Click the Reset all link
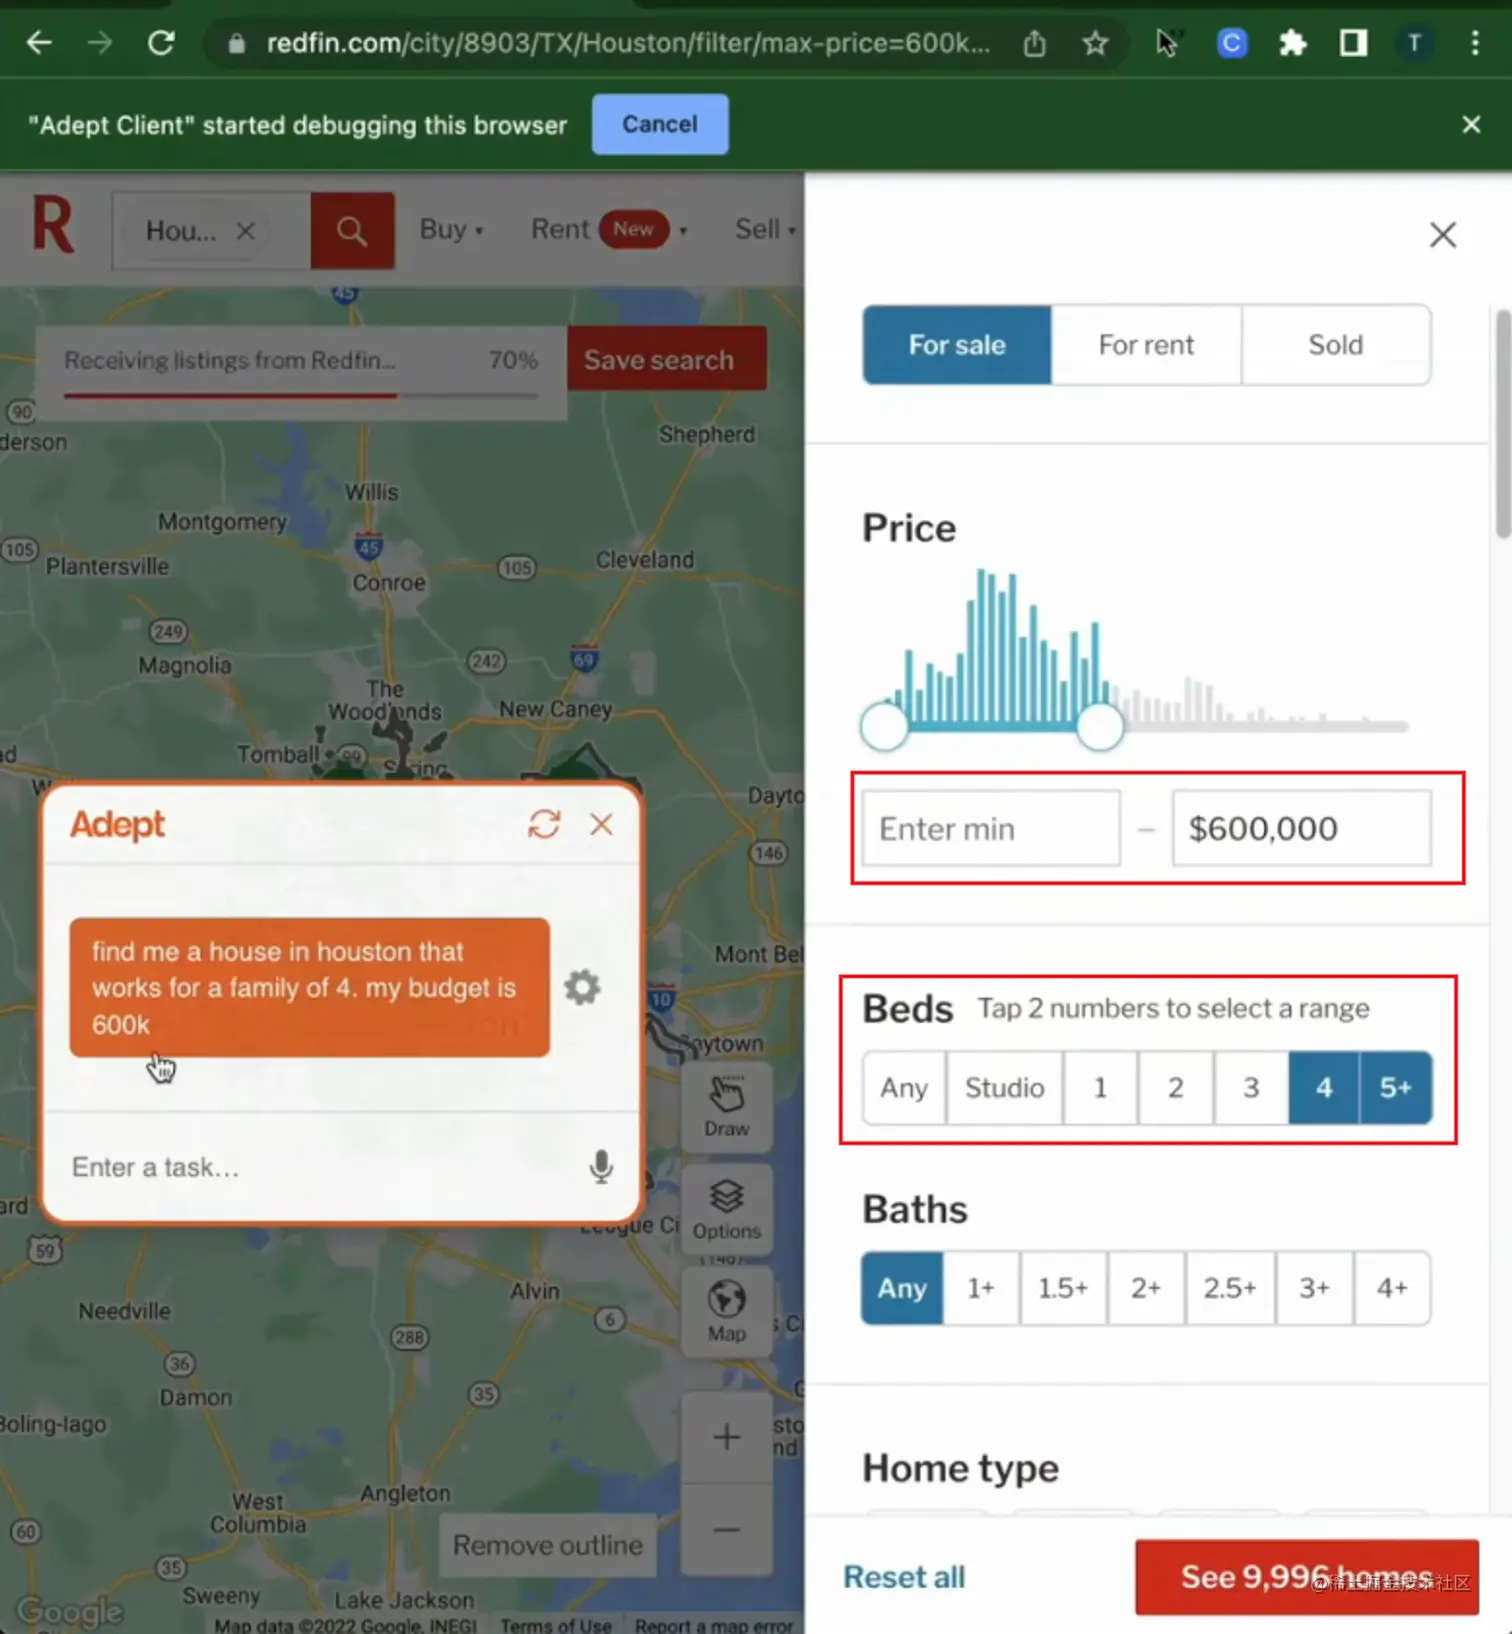This screenshot has height=1634, width=1512. [x=904, y=1577]
